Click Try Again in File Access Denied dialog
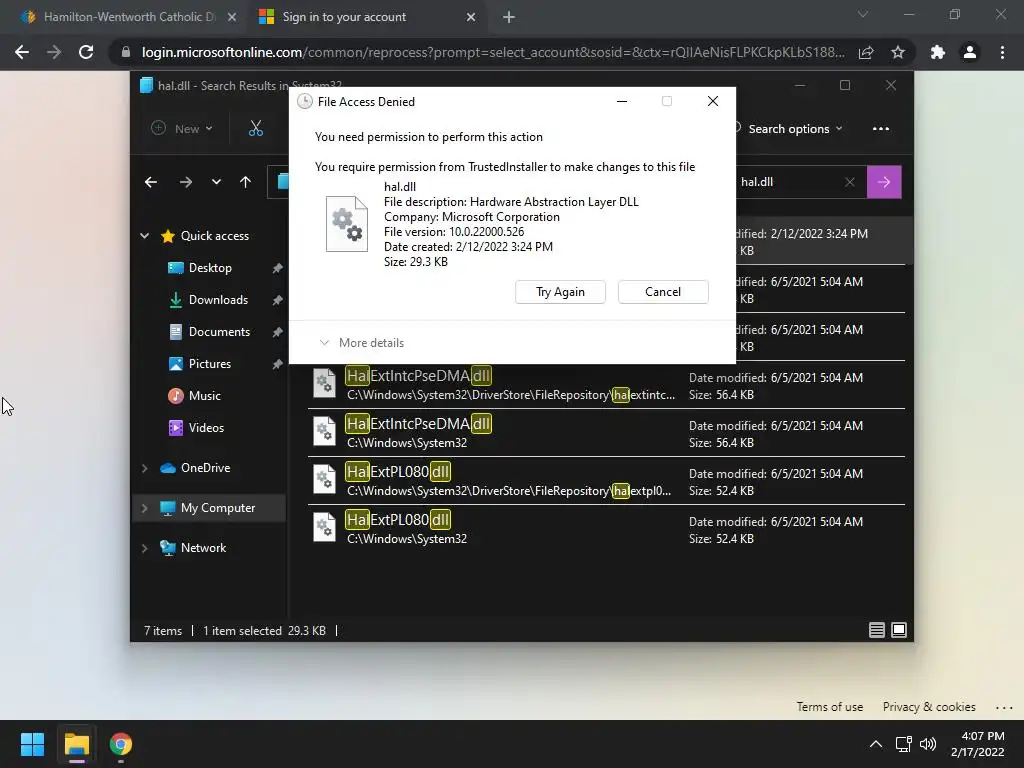The height and width of the screenshot is (768, 1024). (x=560, y=292)
